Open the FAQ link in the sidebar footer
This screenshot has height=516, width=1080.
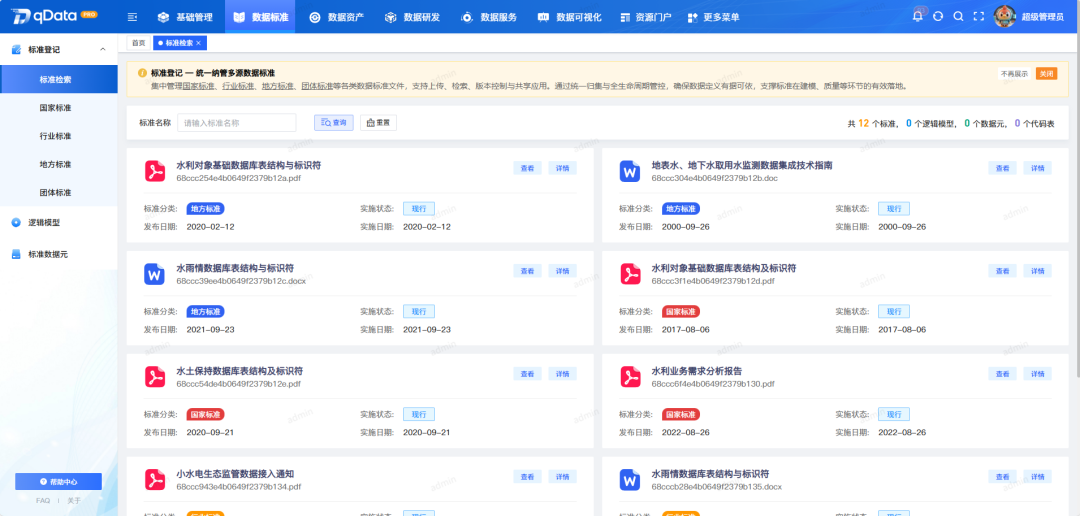click(43, 501)
